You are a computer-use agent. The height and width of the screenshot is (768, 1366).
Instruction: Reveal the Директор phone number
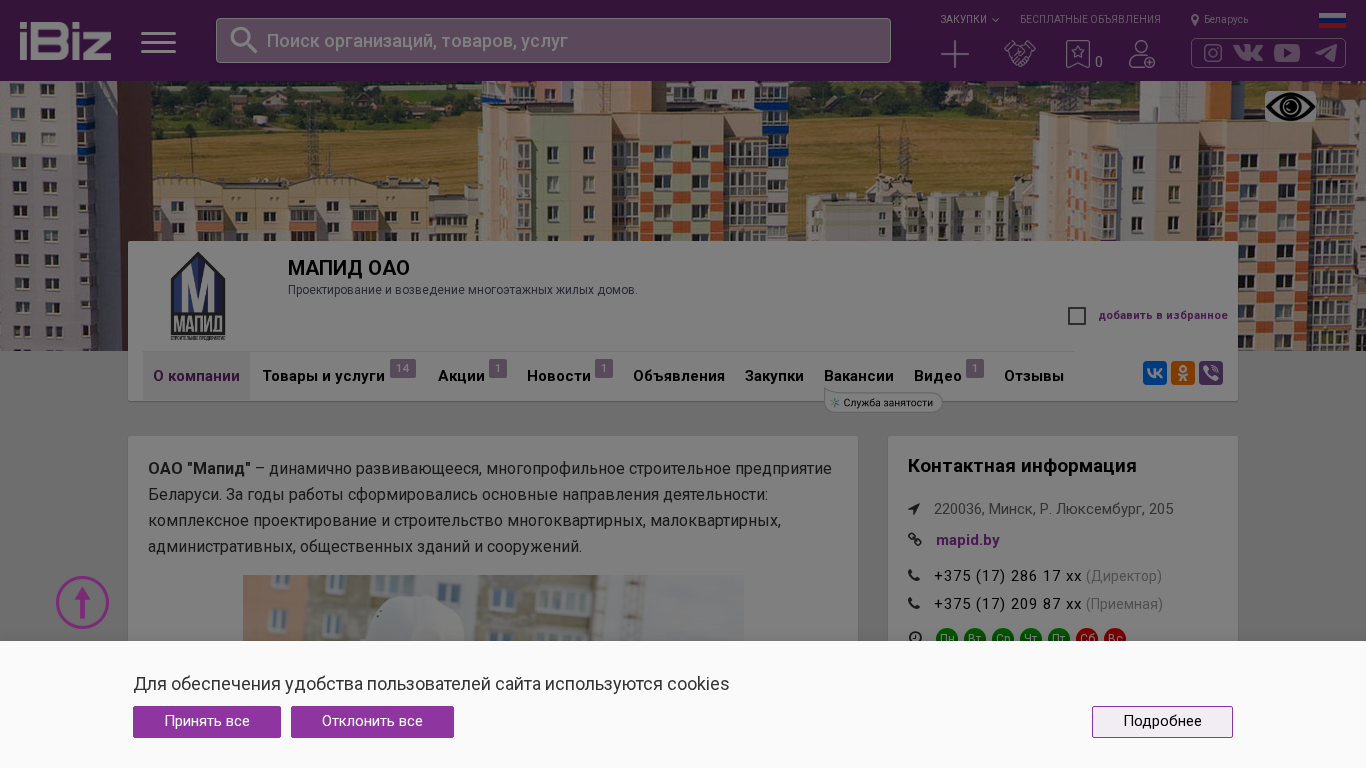(1008, 576)
